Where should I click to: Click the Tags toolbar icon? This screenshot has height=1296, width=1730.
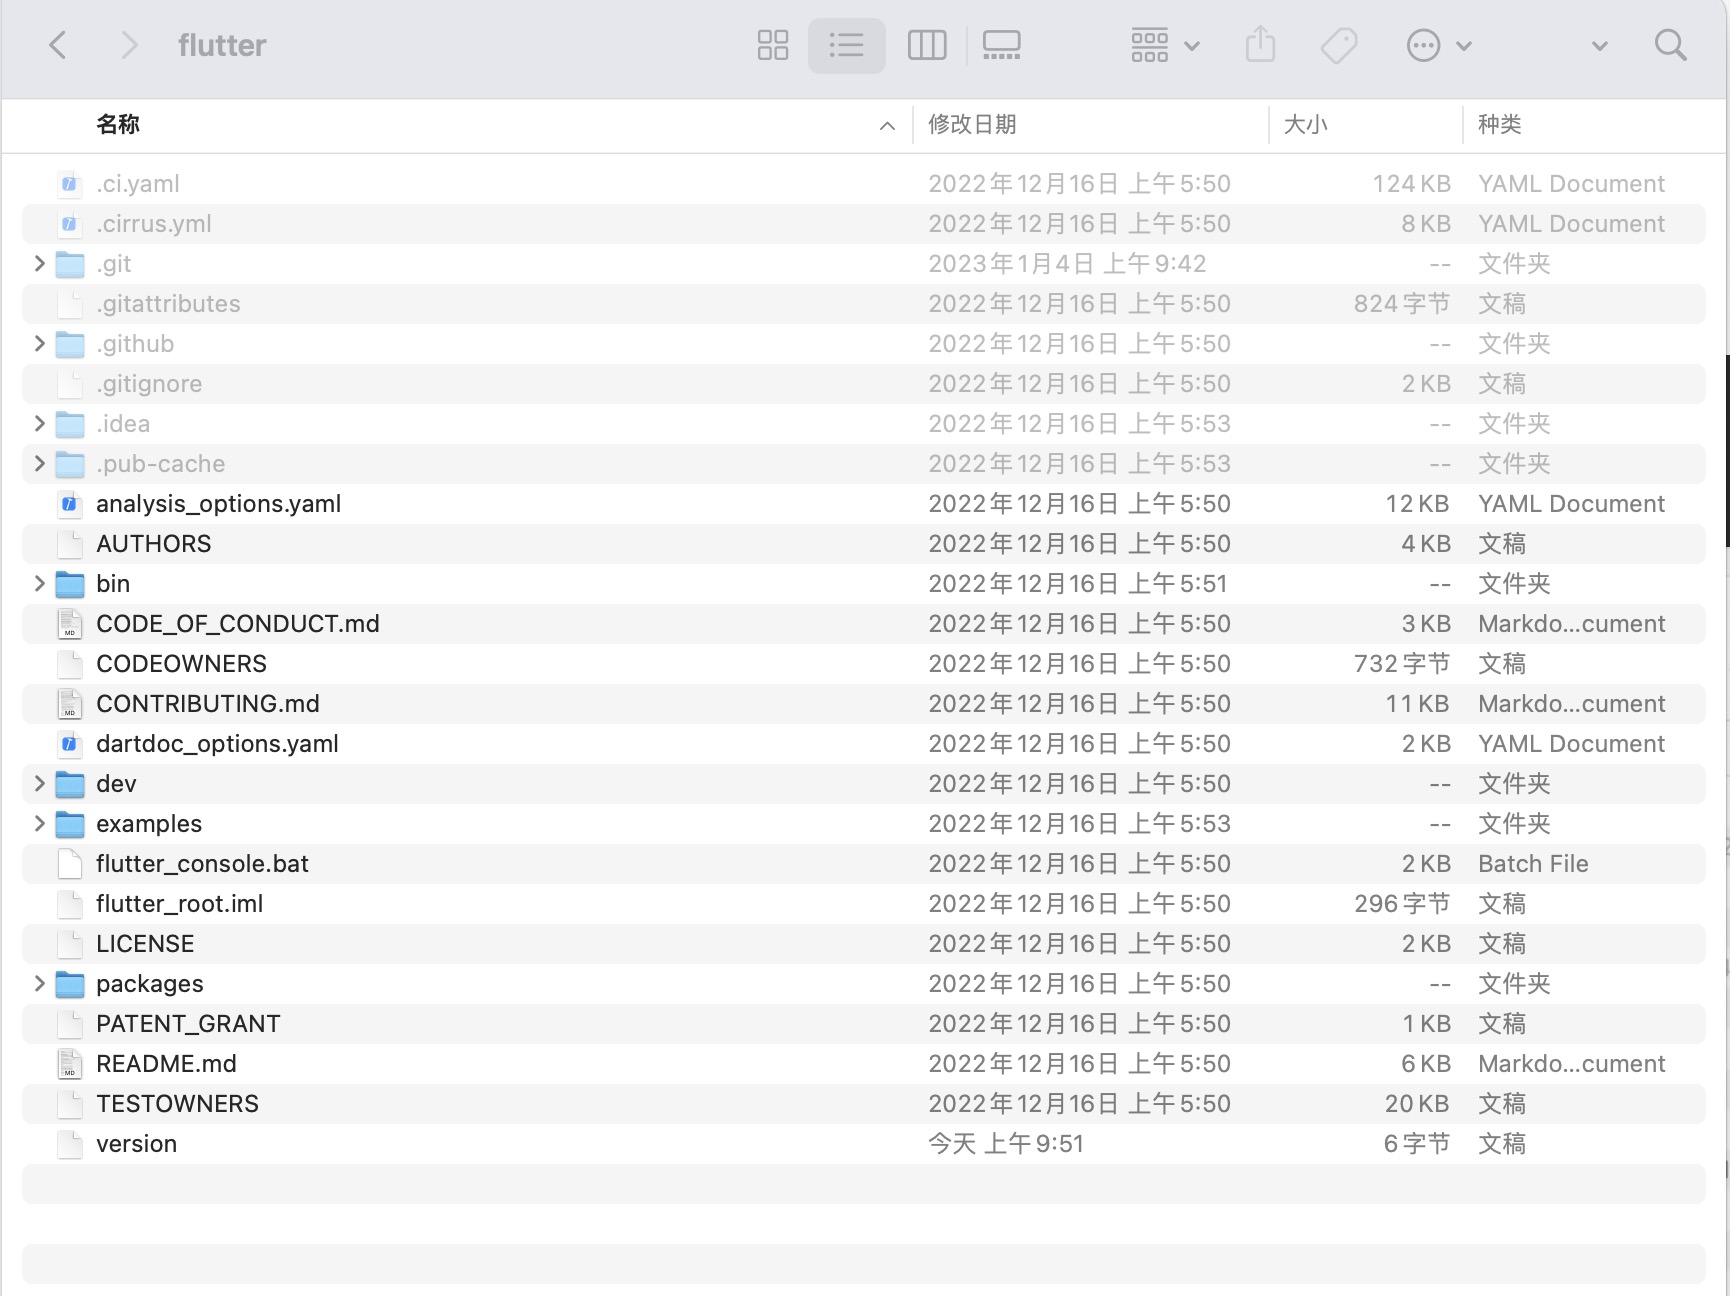pos(1338,45)
